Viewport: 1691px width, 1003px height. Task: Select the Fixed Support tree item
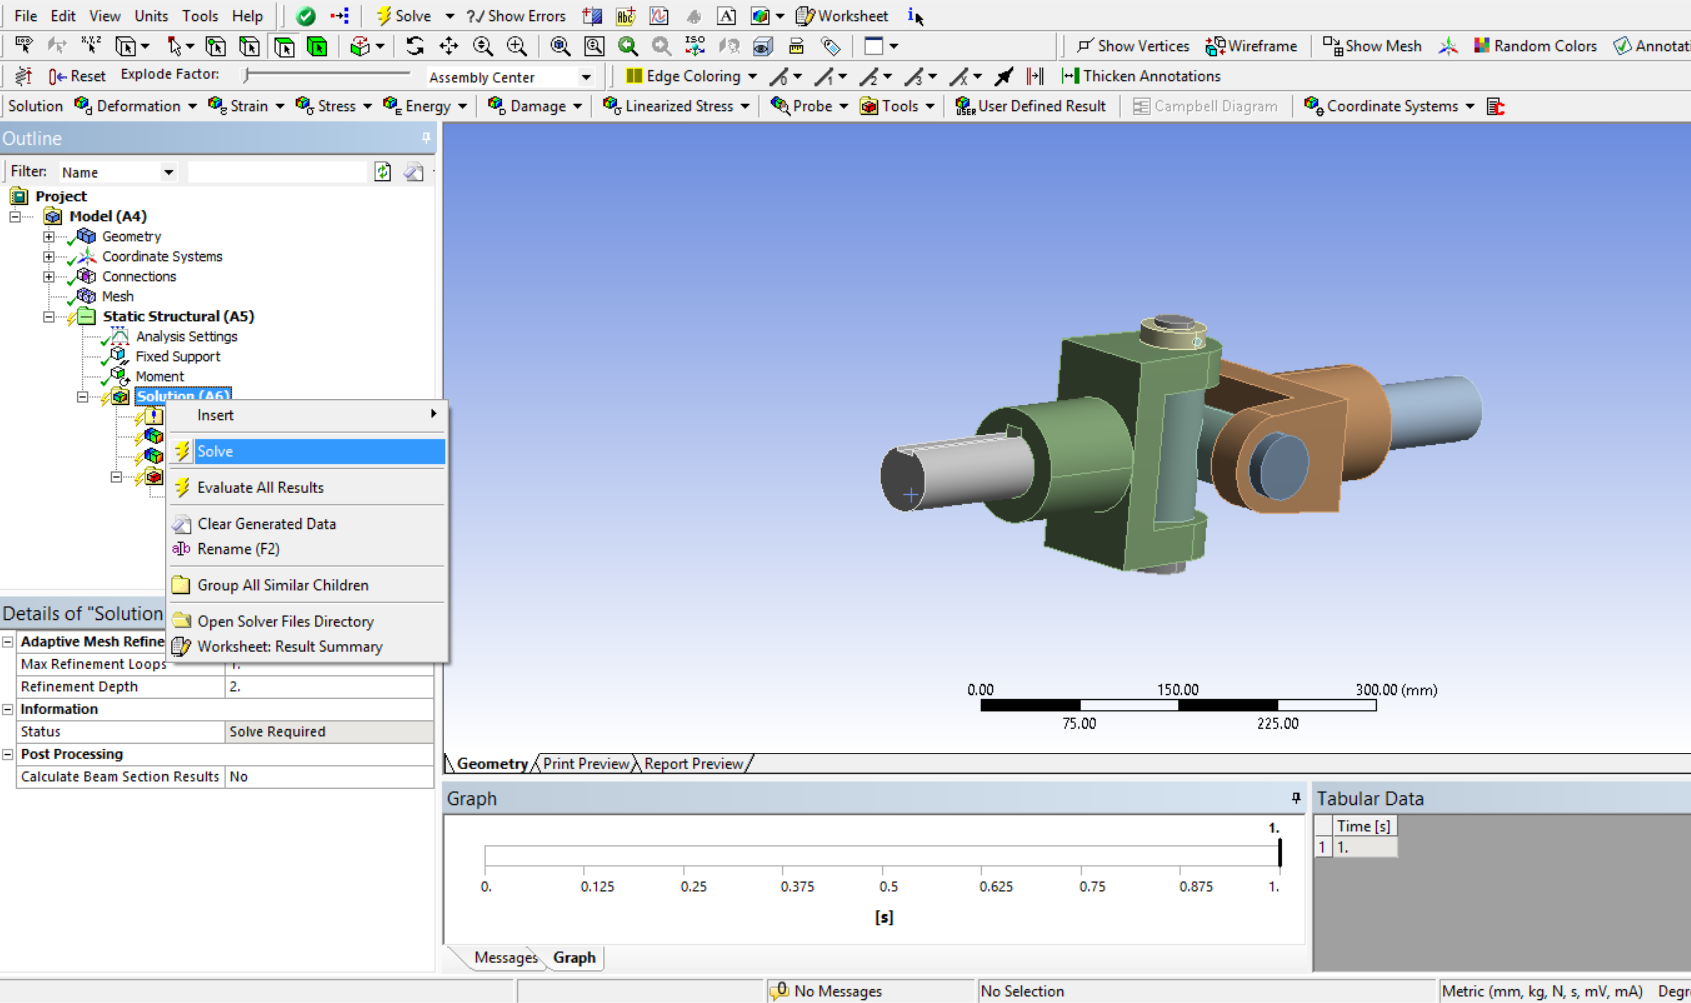pos(177,357)
